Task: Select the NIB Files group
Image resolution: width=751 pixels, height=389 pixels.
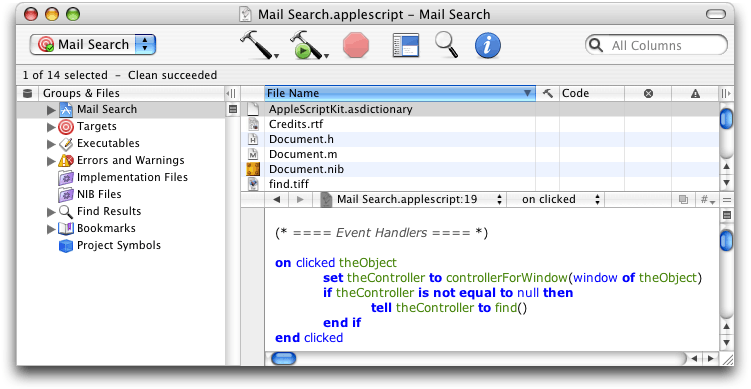Action: [121, 194]
